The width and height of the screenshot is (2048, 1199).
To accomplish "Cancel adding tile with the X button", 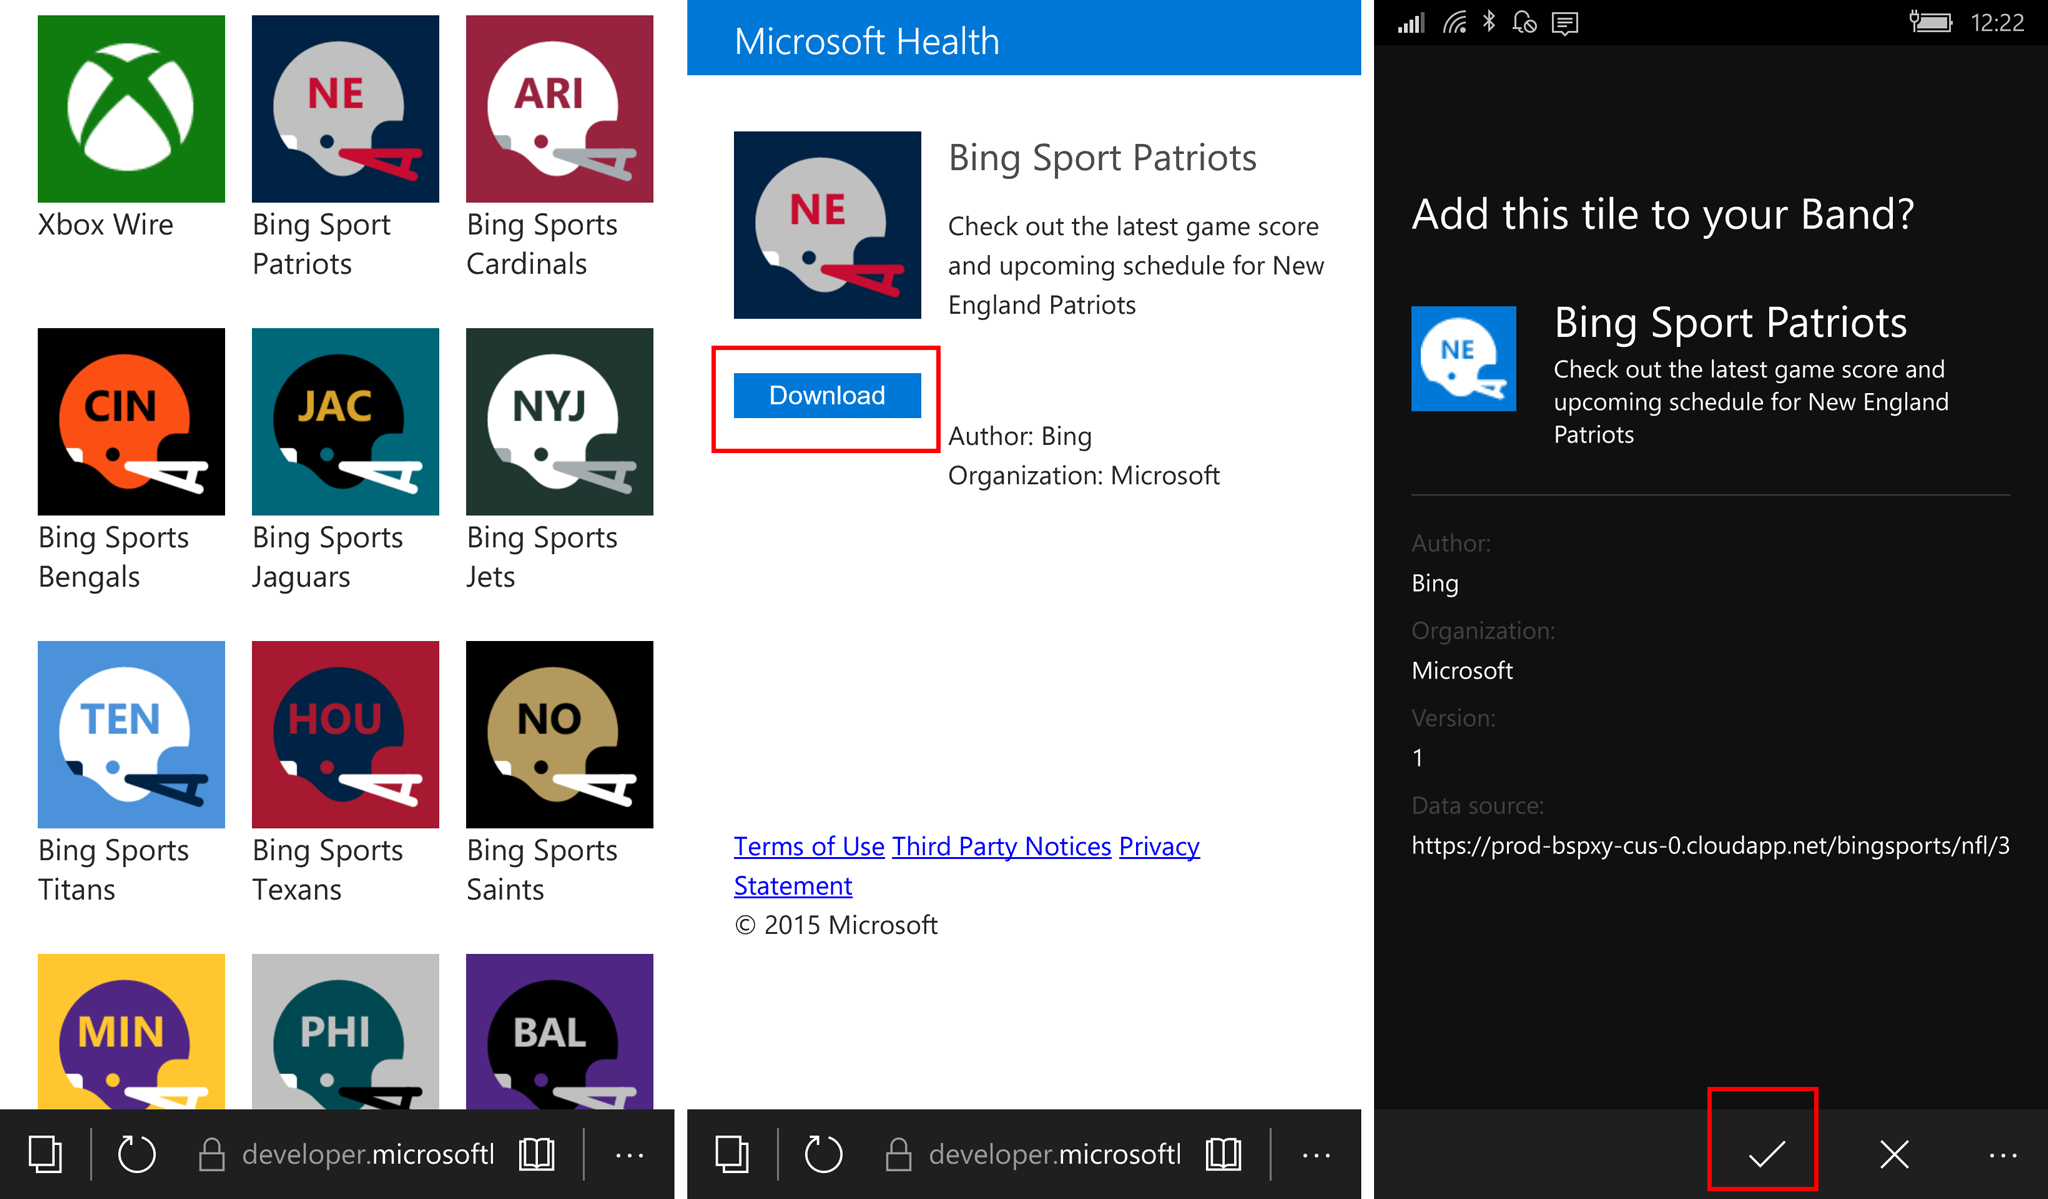I will pyautogui.click(x=1894, y=1154).
